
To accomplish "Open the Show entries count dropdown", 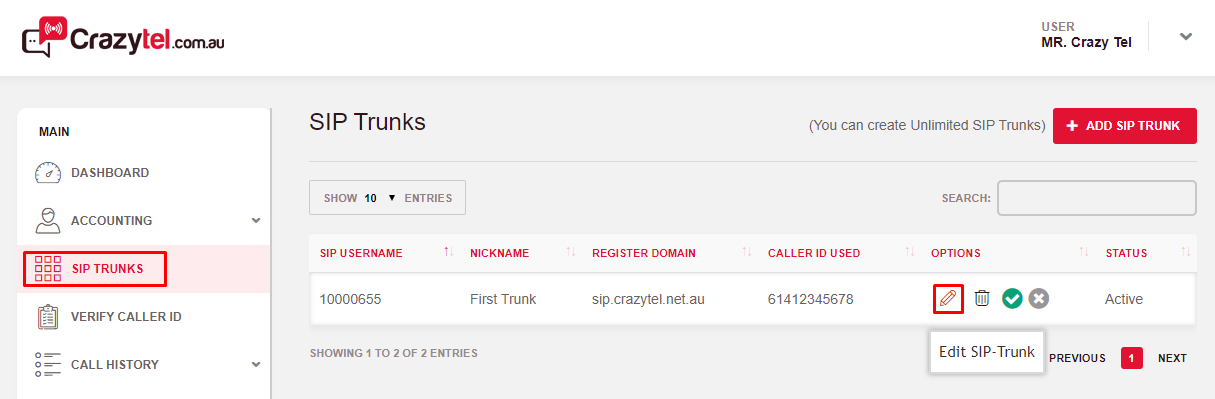I will 387,198.
